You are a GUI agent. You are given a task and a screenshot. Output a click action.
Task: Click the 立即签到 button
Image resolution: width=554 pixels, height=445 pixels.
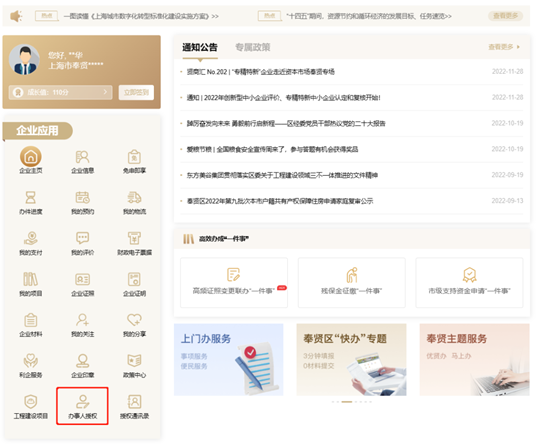(136, 92)
